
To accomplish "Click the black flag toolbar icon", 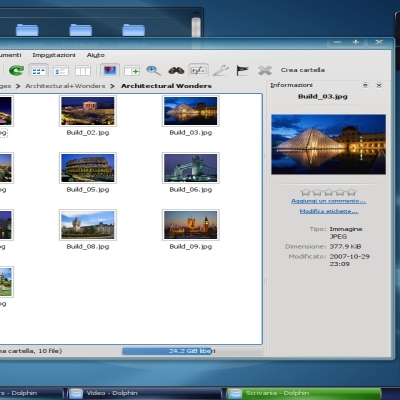I will coord(242,70).
